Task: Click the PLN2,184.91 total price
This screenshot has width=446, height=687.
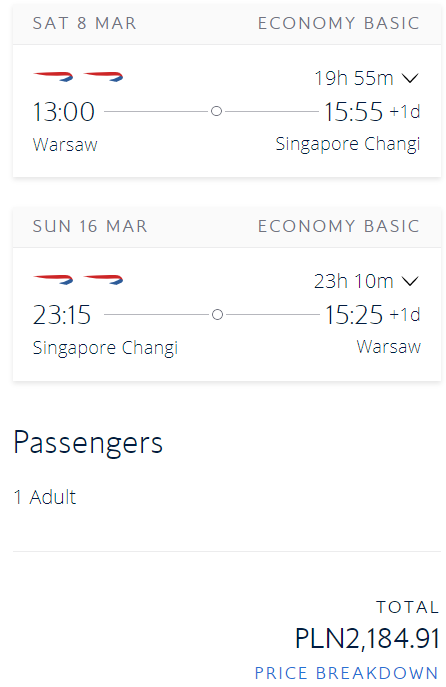Action: (367, 638)
